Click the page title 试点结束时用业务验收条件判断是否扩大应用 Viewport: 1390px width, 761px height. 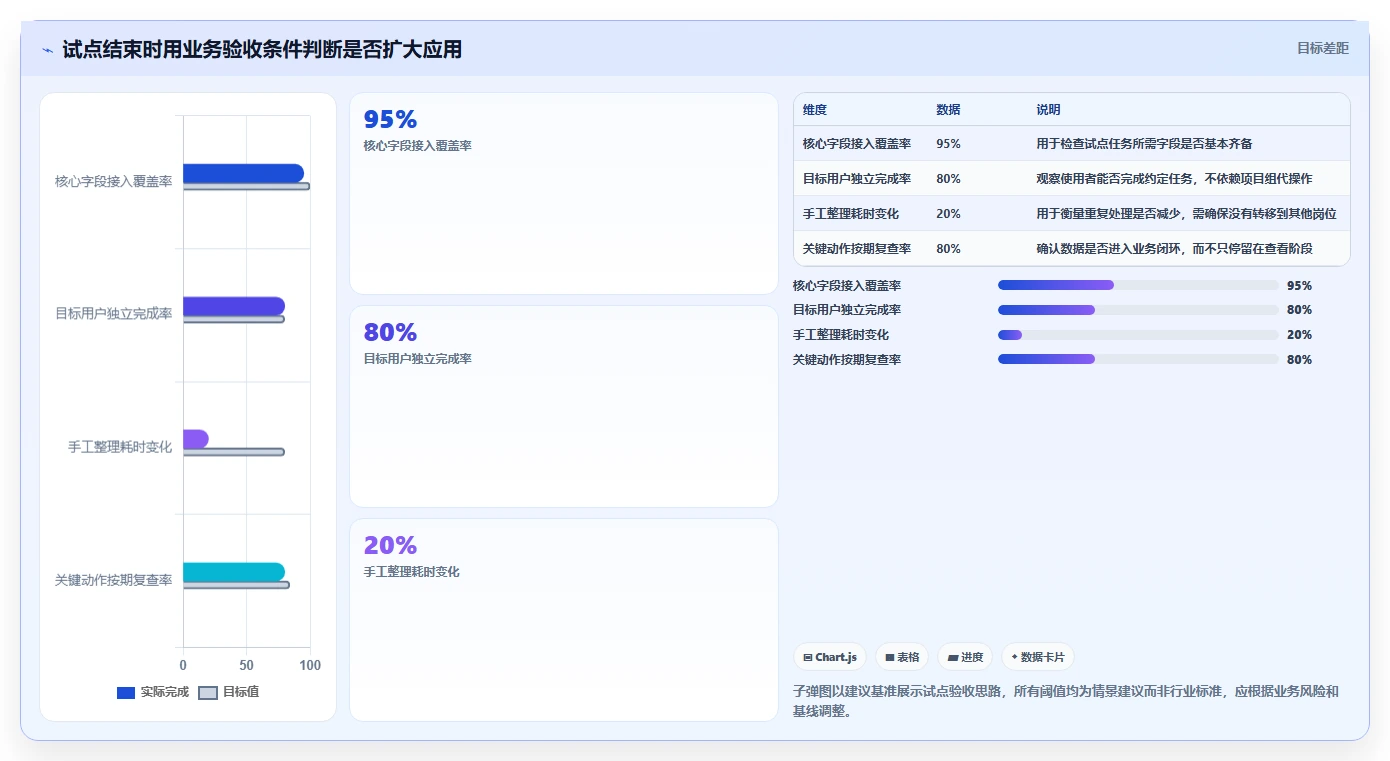click(262, 49)
